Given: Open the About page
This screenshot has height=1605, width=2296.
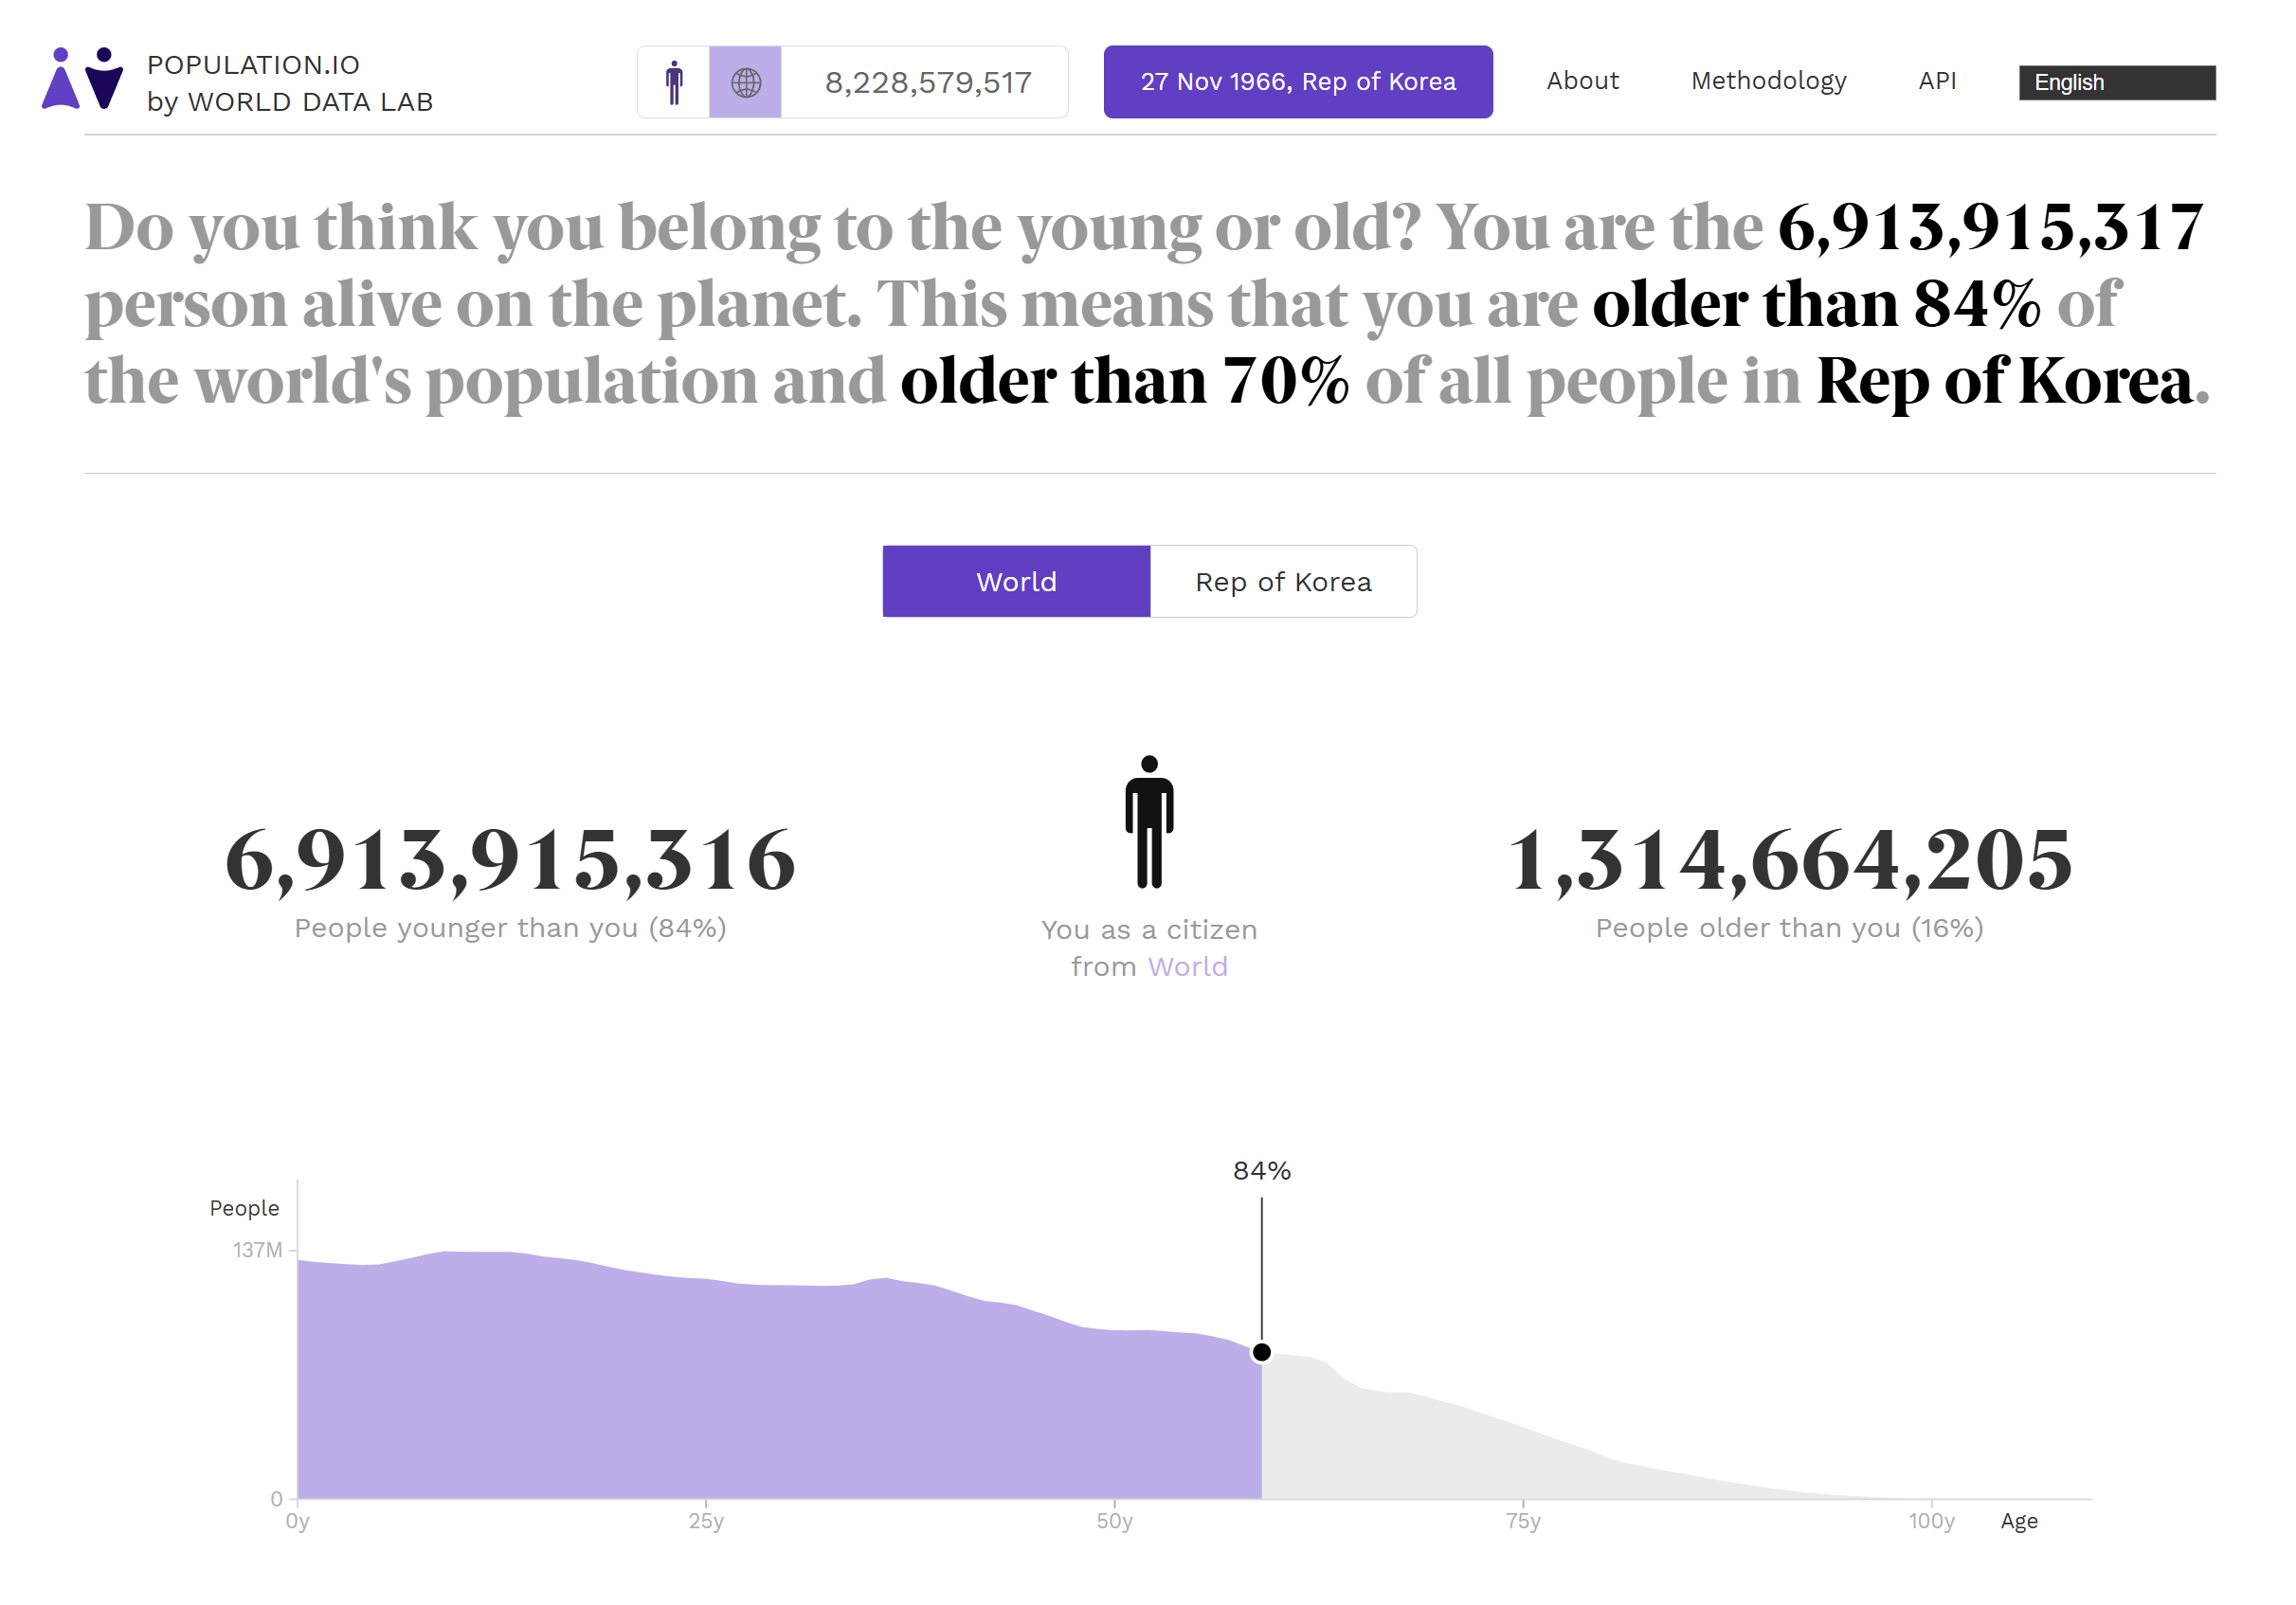Looking at the screenshot, I should point(1582,81).
